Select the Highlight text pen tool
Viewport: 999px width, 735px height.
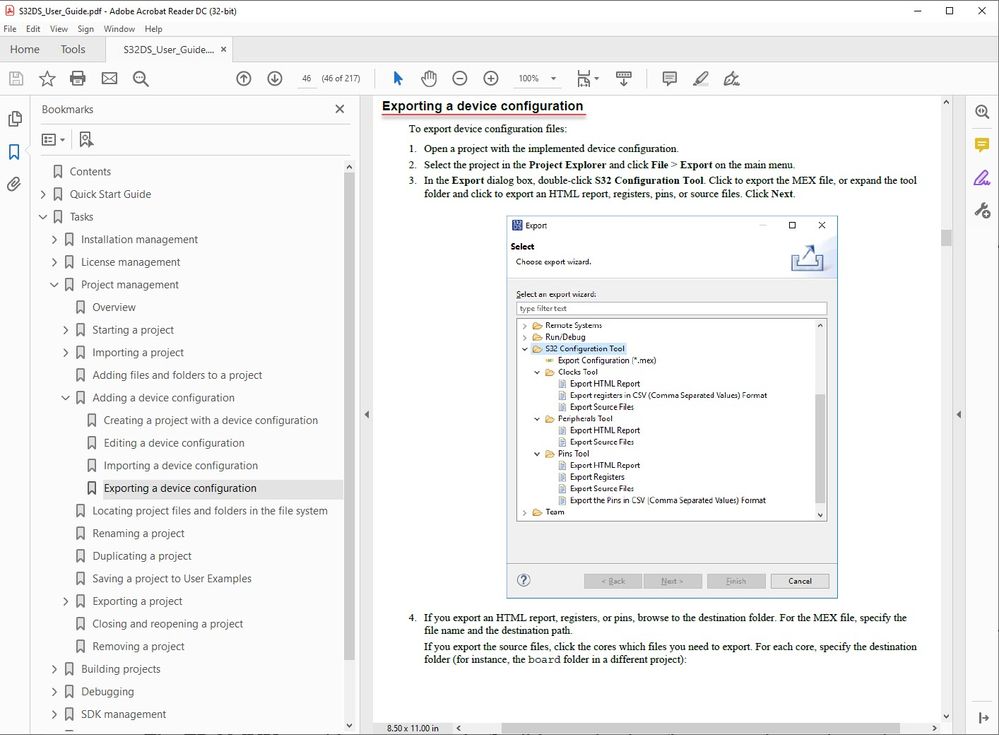(701, 78)
